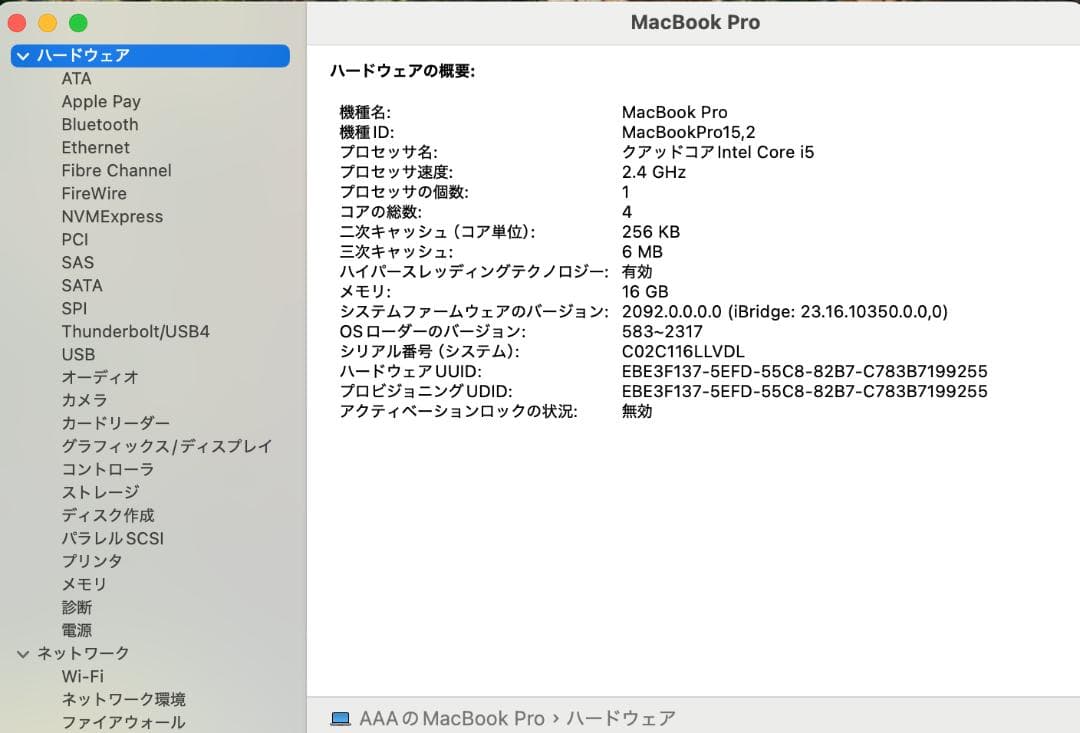Open the Fibre Channel section
Screen dimensions: 1080x733
[x=115, y=170]
